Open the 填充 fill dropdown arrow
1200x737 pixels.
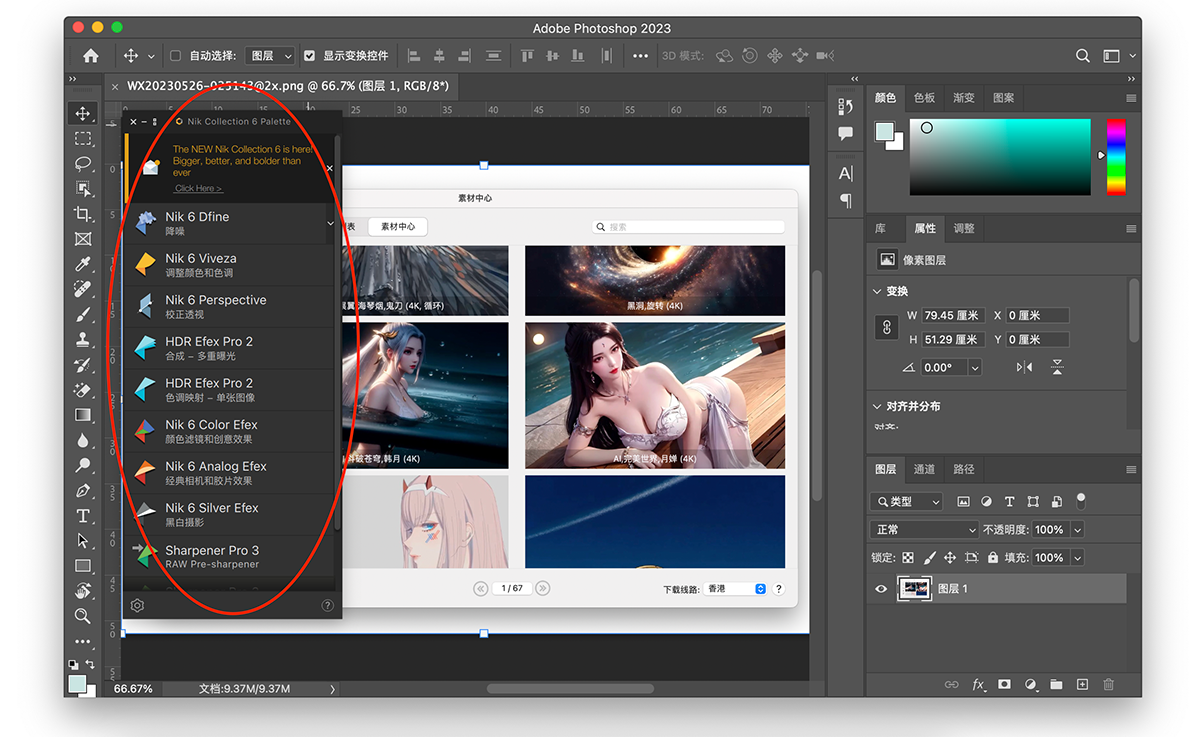(x=1077, y=557)
